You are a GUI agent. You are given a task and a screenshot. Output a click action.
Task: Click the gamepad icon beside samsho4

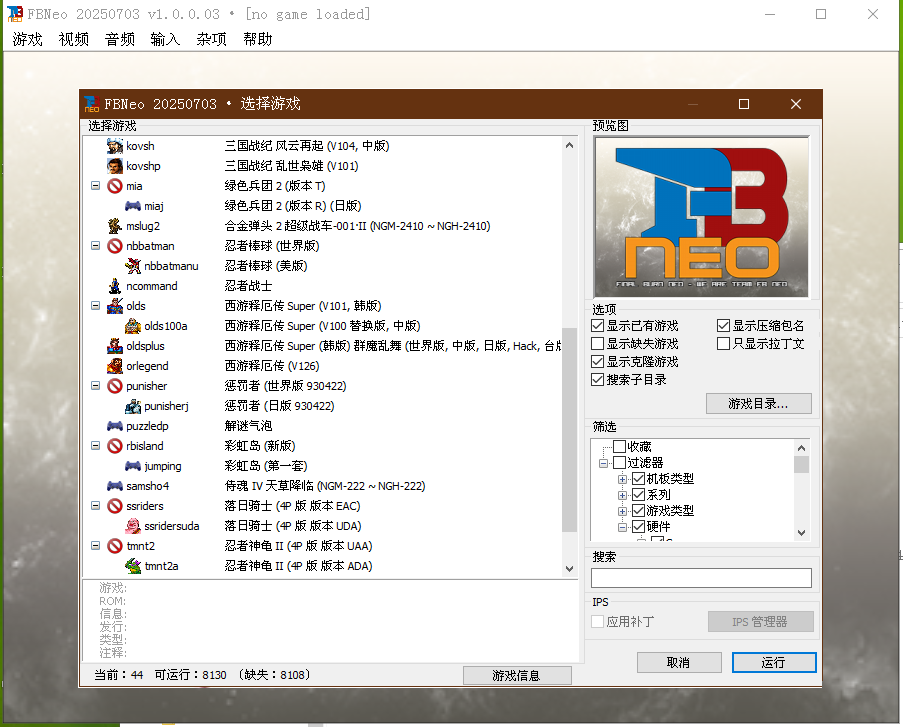pyautogui.click(x=115, y=486)
